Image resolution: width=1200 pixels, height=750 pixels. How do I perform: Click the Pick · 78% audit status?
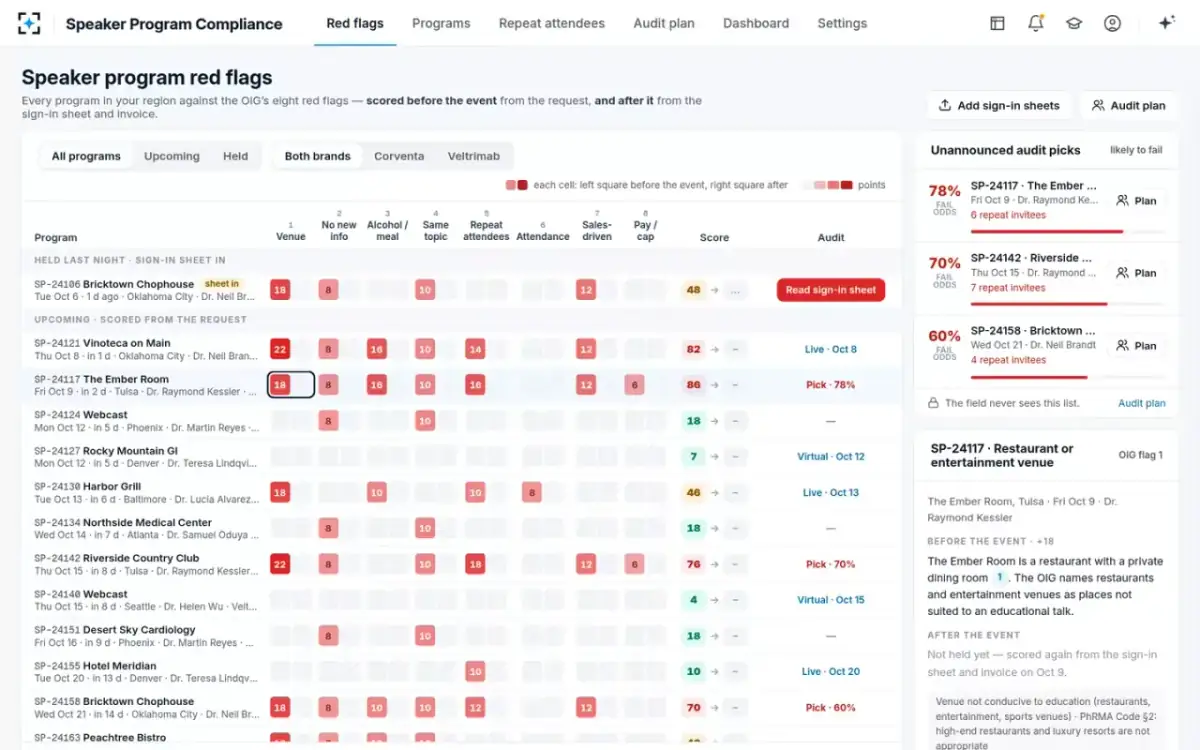(830, 385)
